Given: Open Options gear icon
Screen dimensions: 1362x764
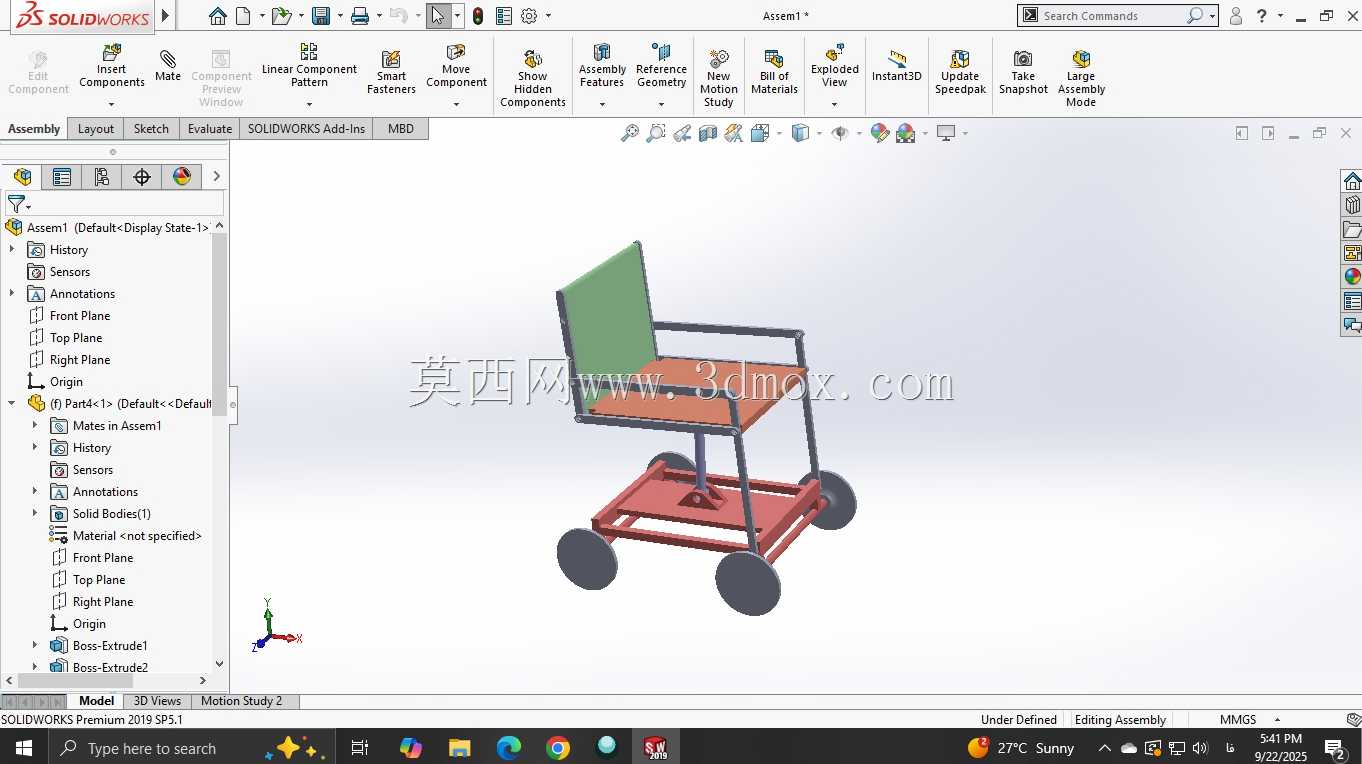Looking at the screenshot, I should (529, 16).
